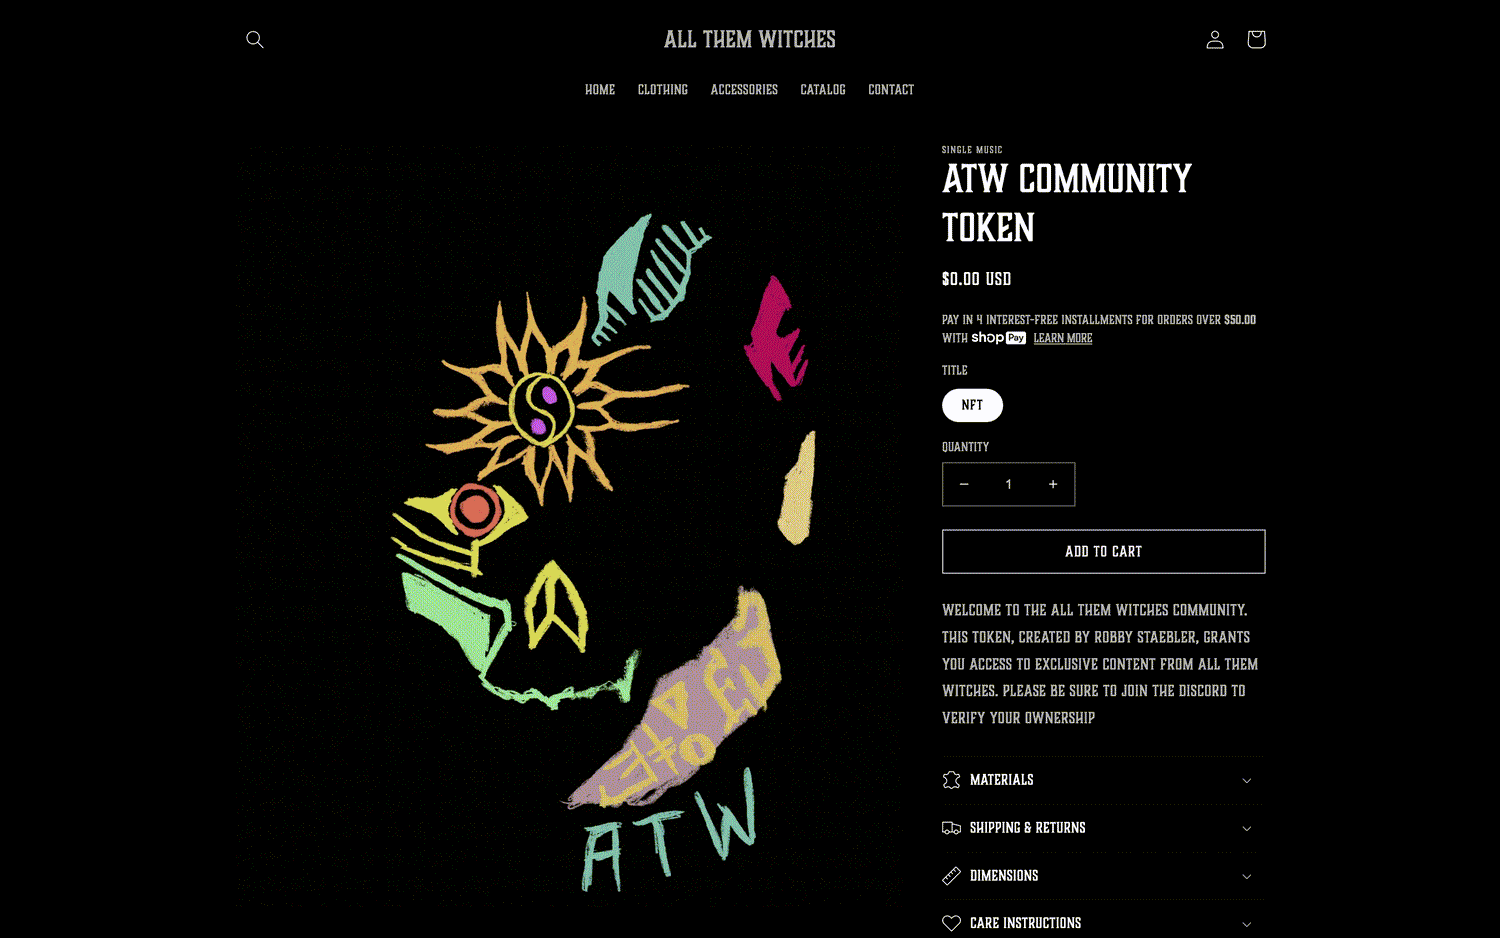The image size is (1500, 938).
Task: Click the quantity input field
Action: (1008, 484)
